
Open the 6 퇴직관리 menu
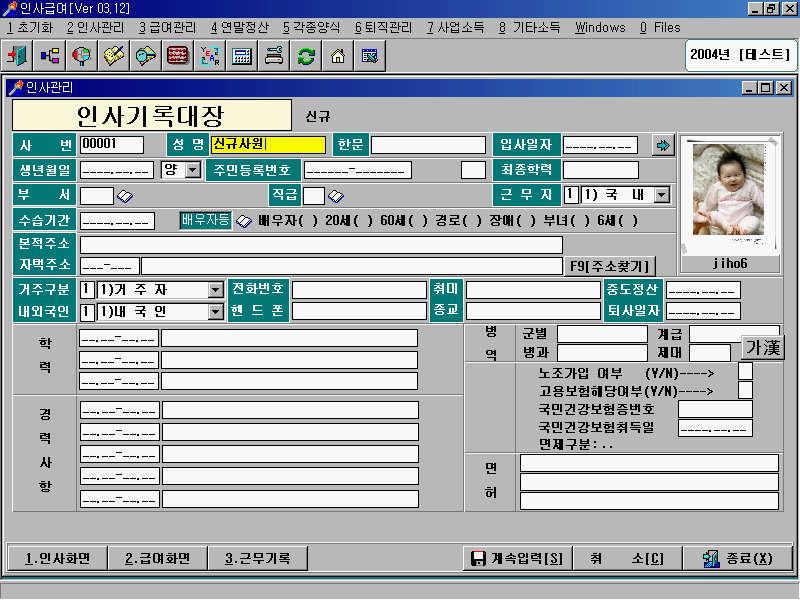(385, 27)
